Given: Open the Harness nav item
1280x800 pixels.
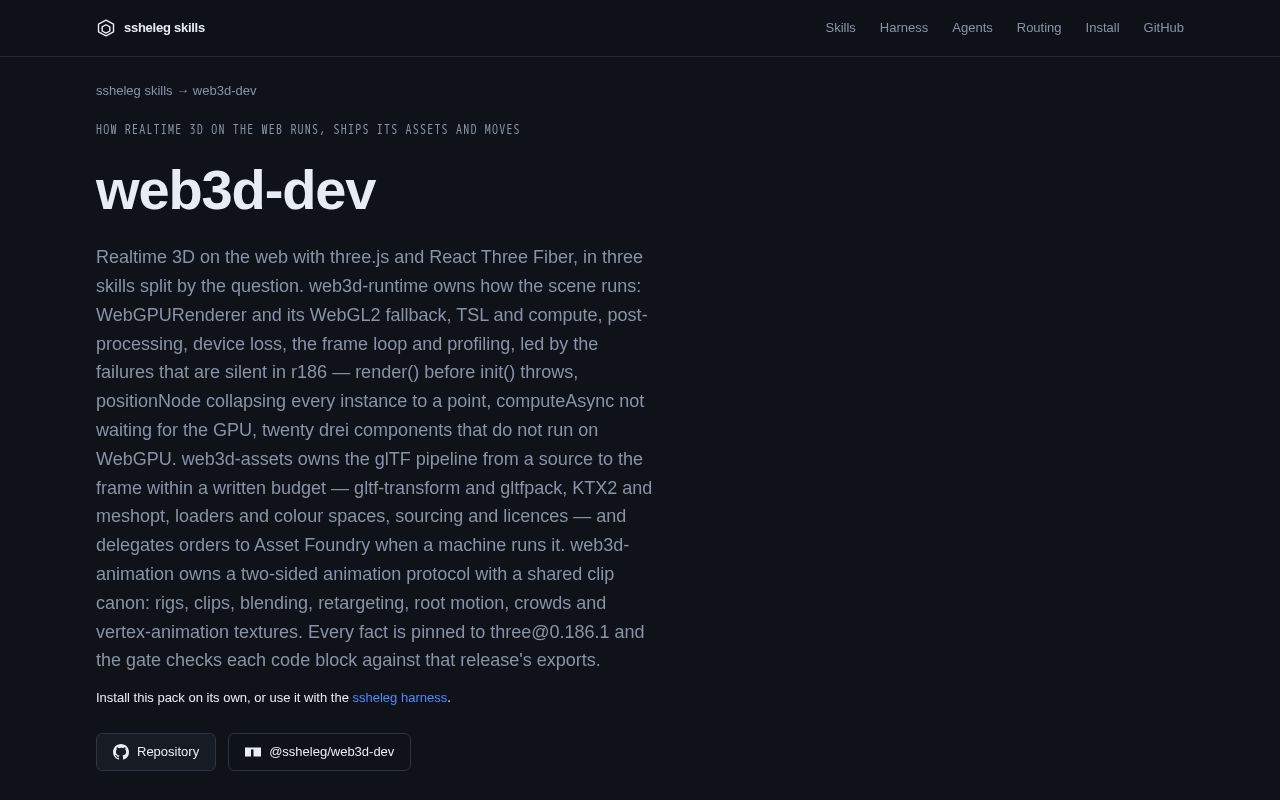Looking at the screenshot, I should pos(904,28).
